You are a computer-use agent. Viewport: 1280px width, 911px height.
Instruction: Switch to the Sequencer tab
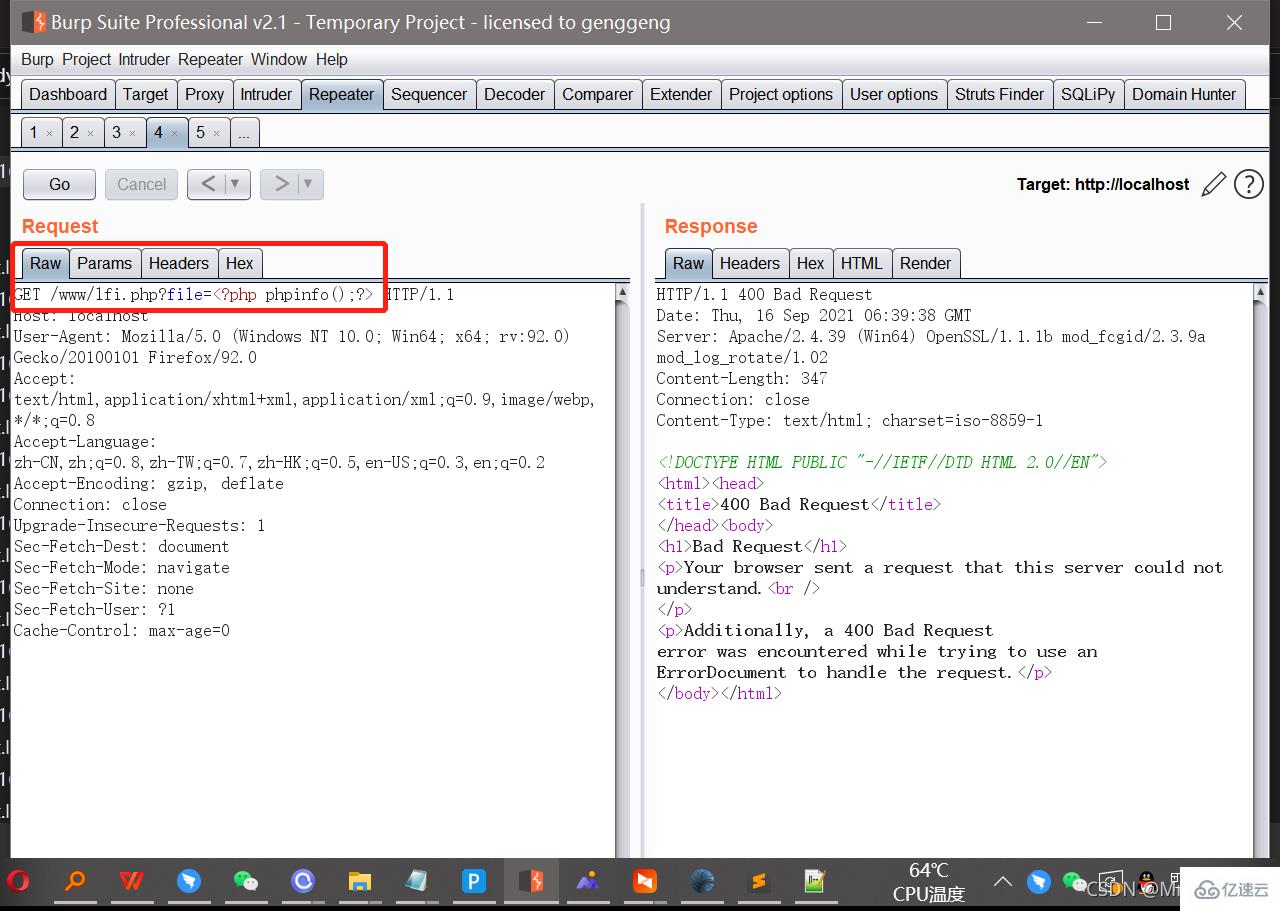point(429,94)
